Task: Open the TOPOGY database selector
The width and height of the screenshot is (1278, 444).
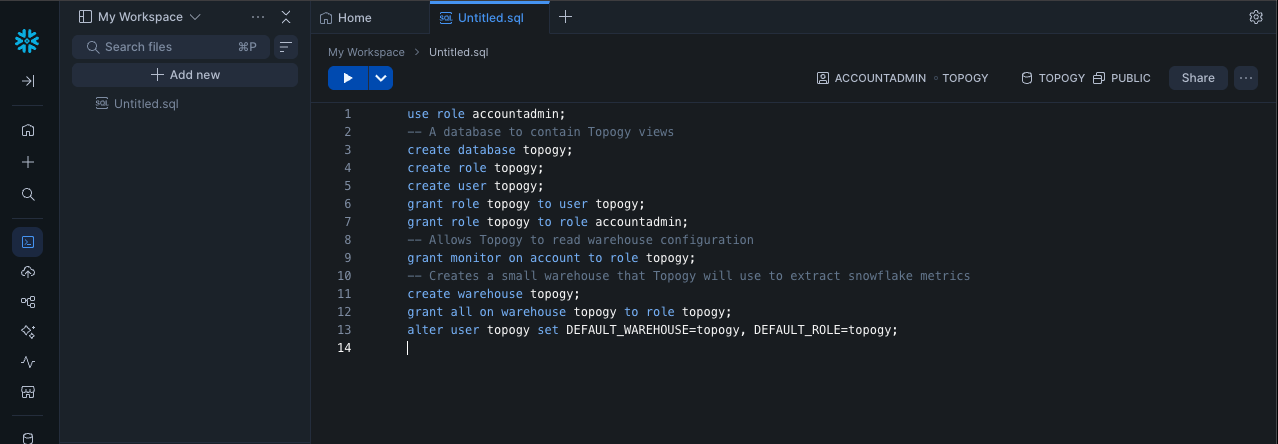Action: pyautogui.click(x=1052, y=78)
